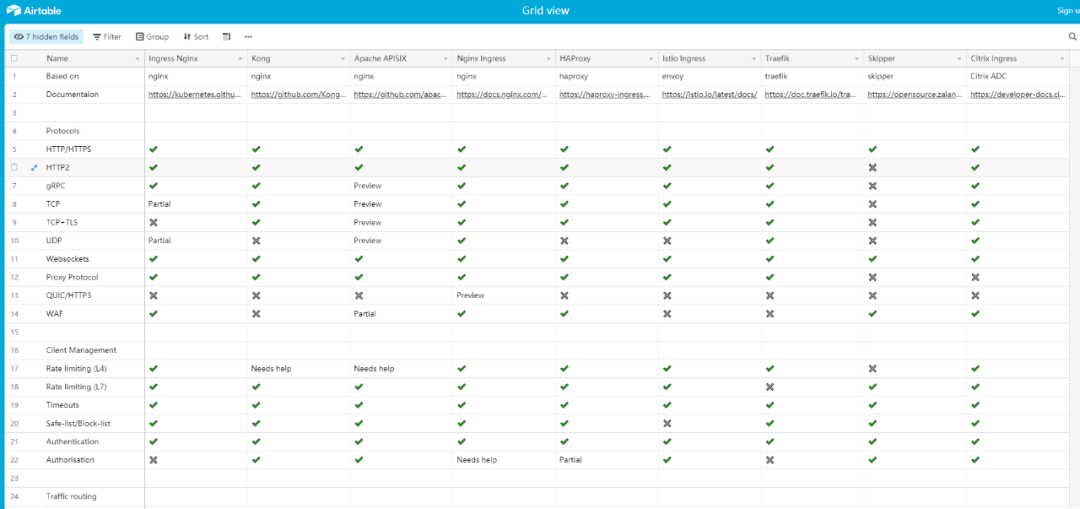Viewport: 1080px width, 509px height.
Task: Select the Apache APISIX QUIC/HTTP3 cross
Action: tap(359, 295)
